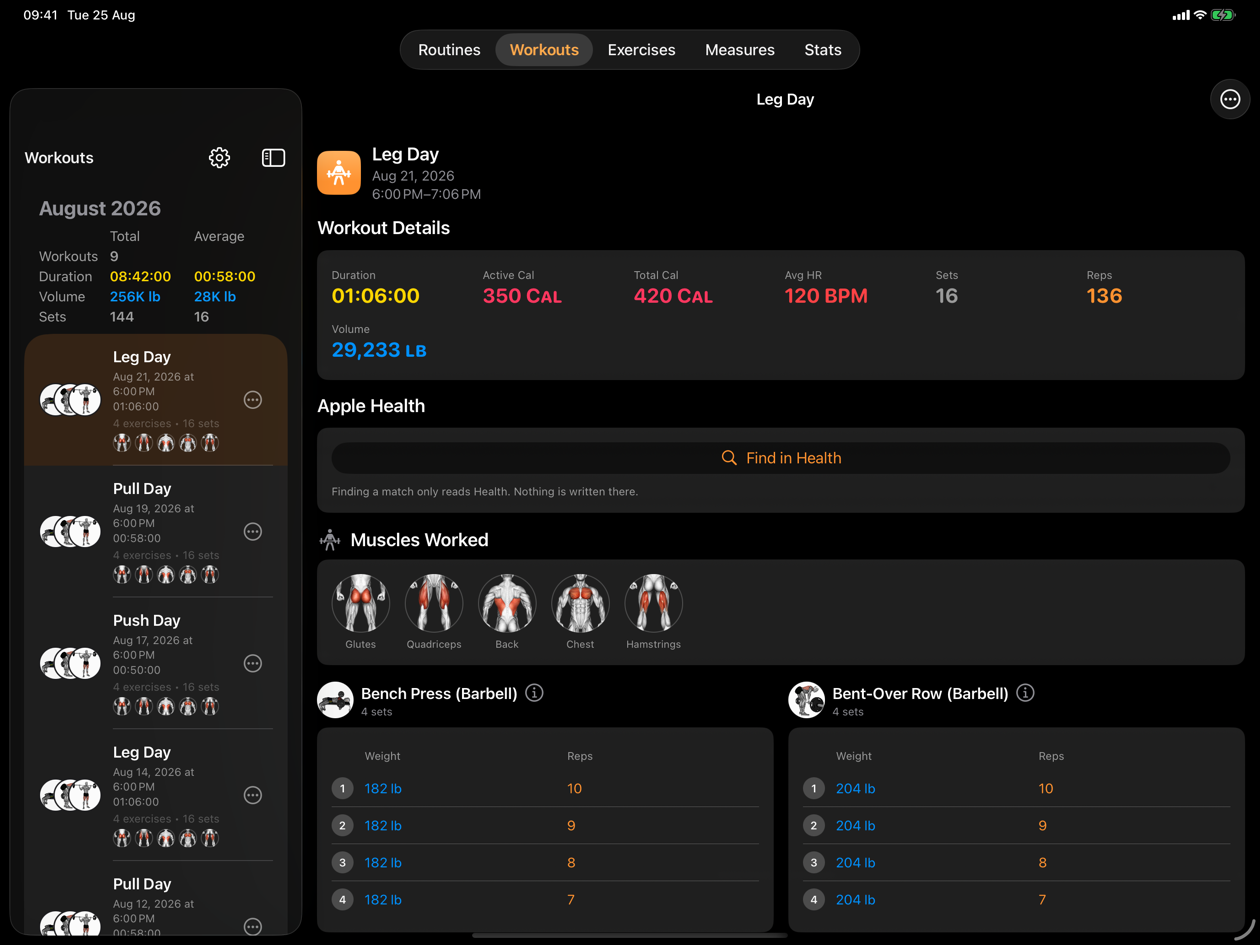Click Bent-Over Row set 1 weight 204 lb
This screenshot has height=945, width=1260.
point(855,789)
